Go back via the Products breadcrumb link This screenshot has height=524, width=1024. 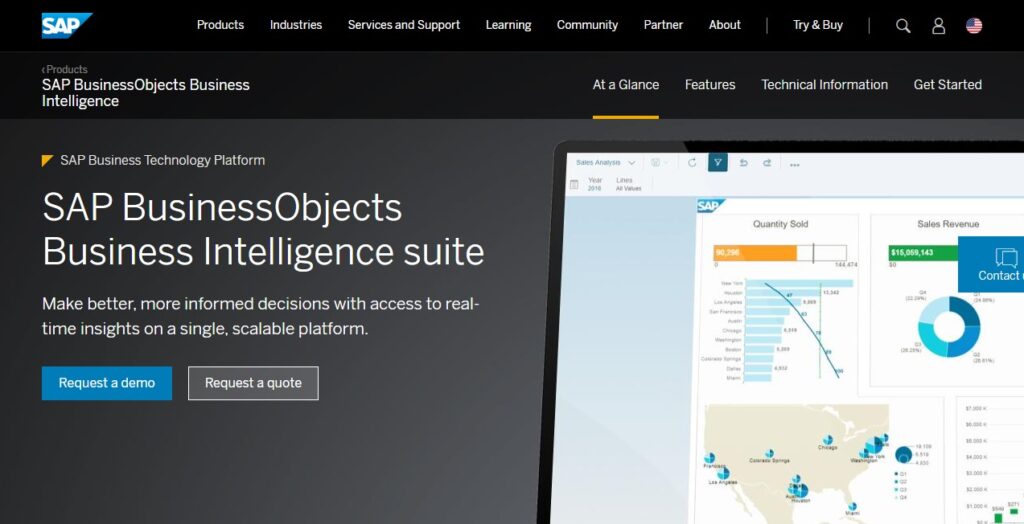click(65, 69)
